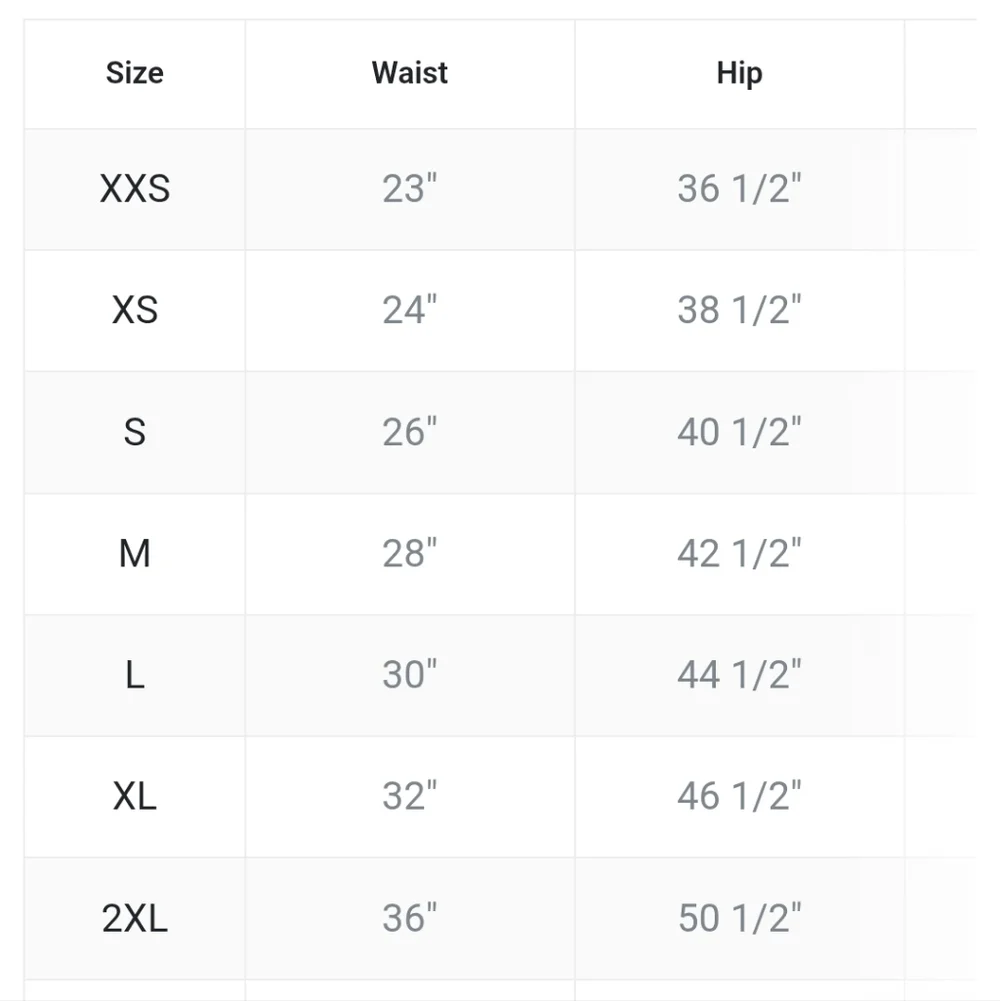
Task: Click the Hip column header
Action: pos(739,74)
